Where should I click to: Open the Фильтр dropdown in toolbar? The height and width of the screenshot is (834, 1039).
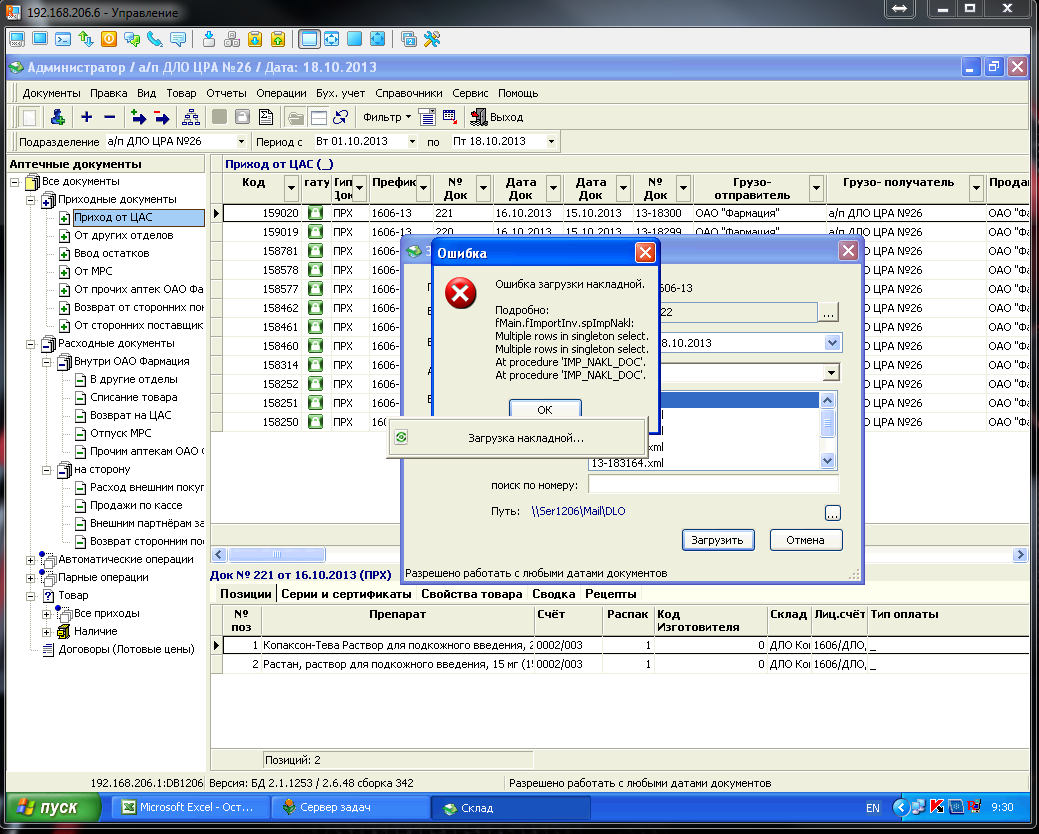coord(386,117)
